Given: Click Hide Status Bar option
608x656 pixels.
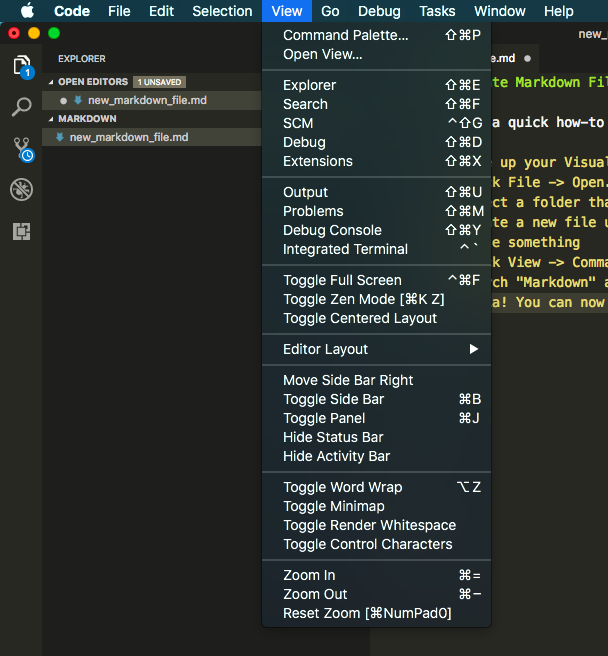Looking at the screenshot, I should coord(333,437).
